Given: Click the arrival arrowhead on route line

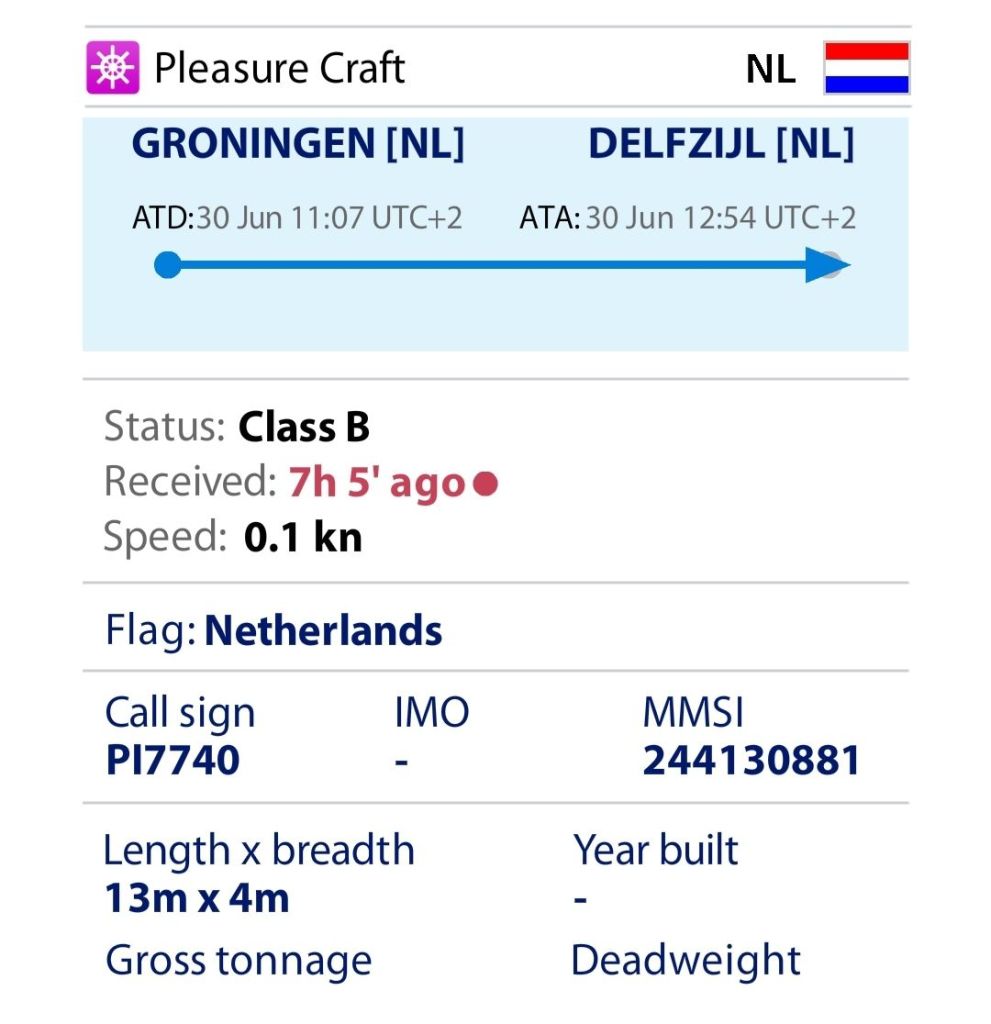Looking at the screenshot, I should pos(826,266).
